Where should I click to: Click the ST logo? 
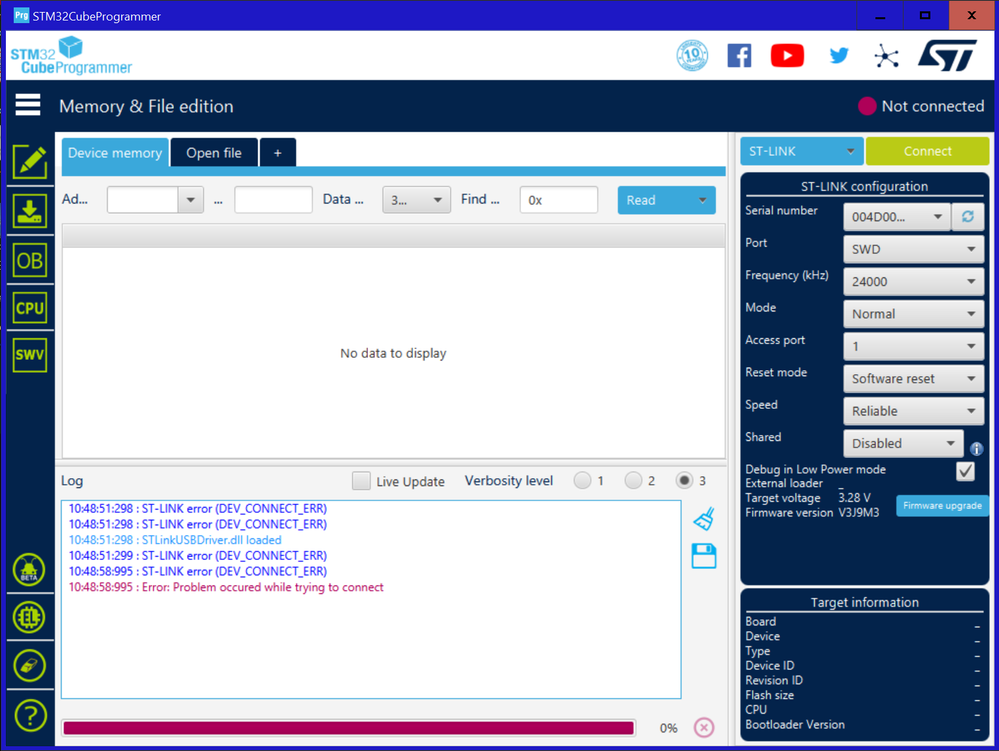click(947, 55)
